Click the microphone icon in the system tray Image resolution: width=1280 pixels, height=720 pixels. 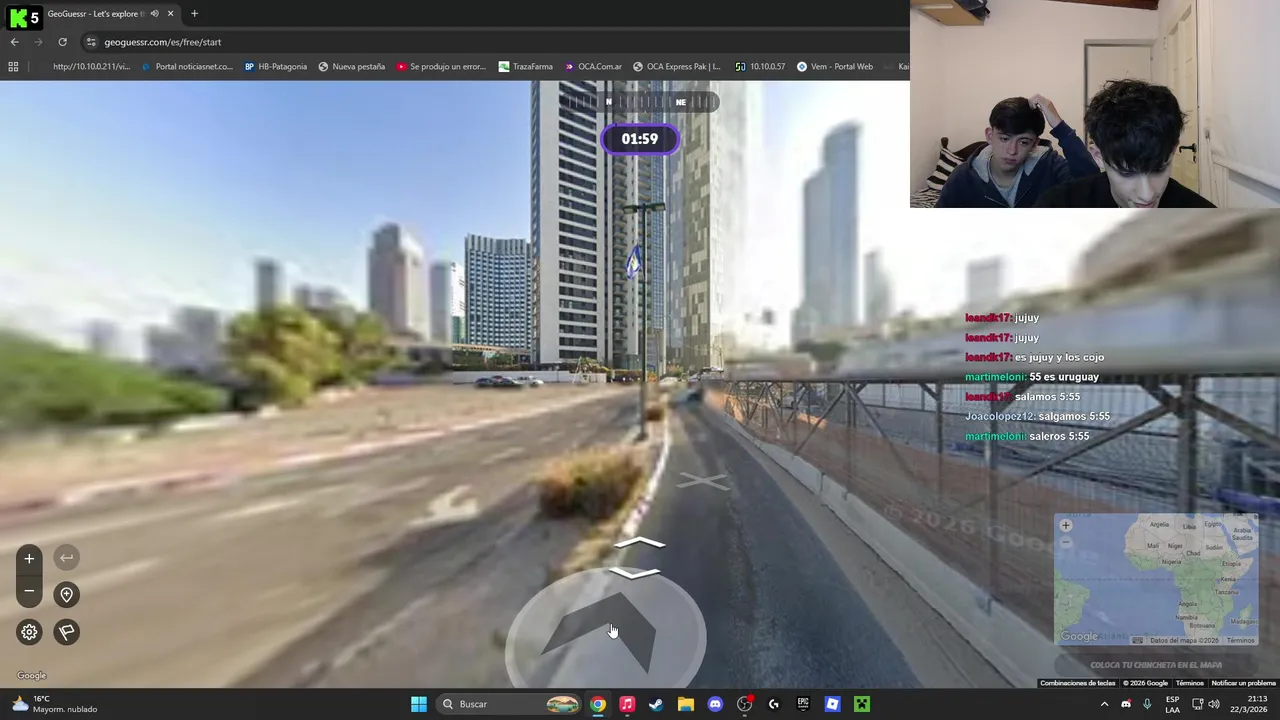point(1147,704)
